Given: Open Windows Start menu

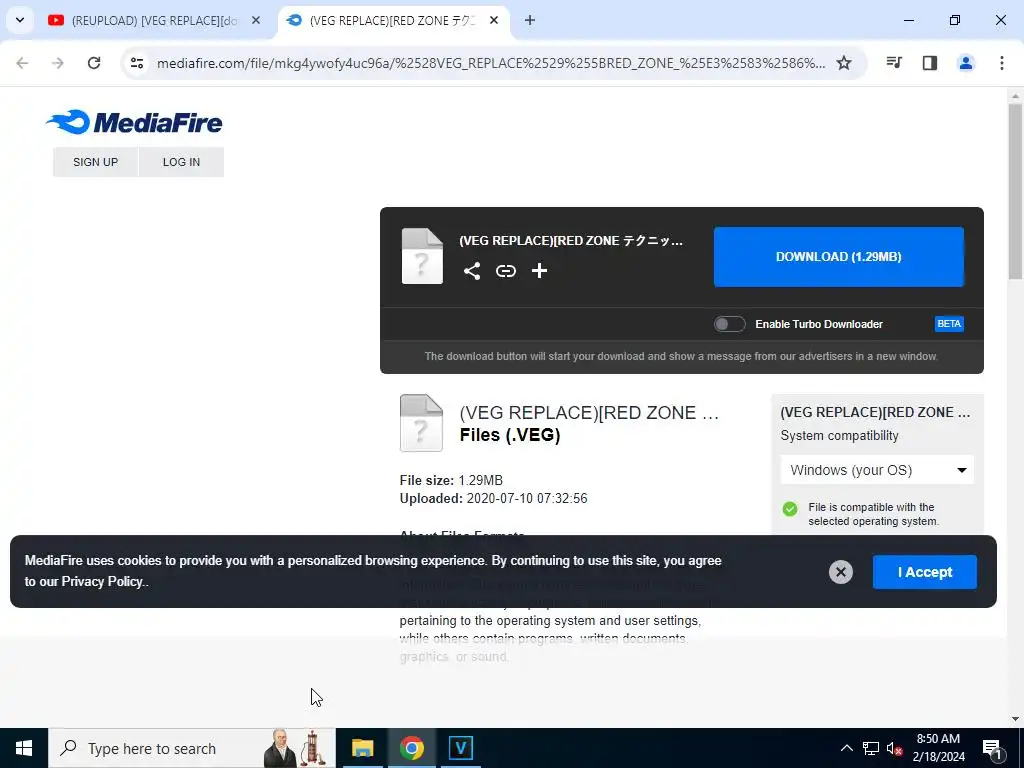Looking at the screenshot, I should tap(24, 748).
